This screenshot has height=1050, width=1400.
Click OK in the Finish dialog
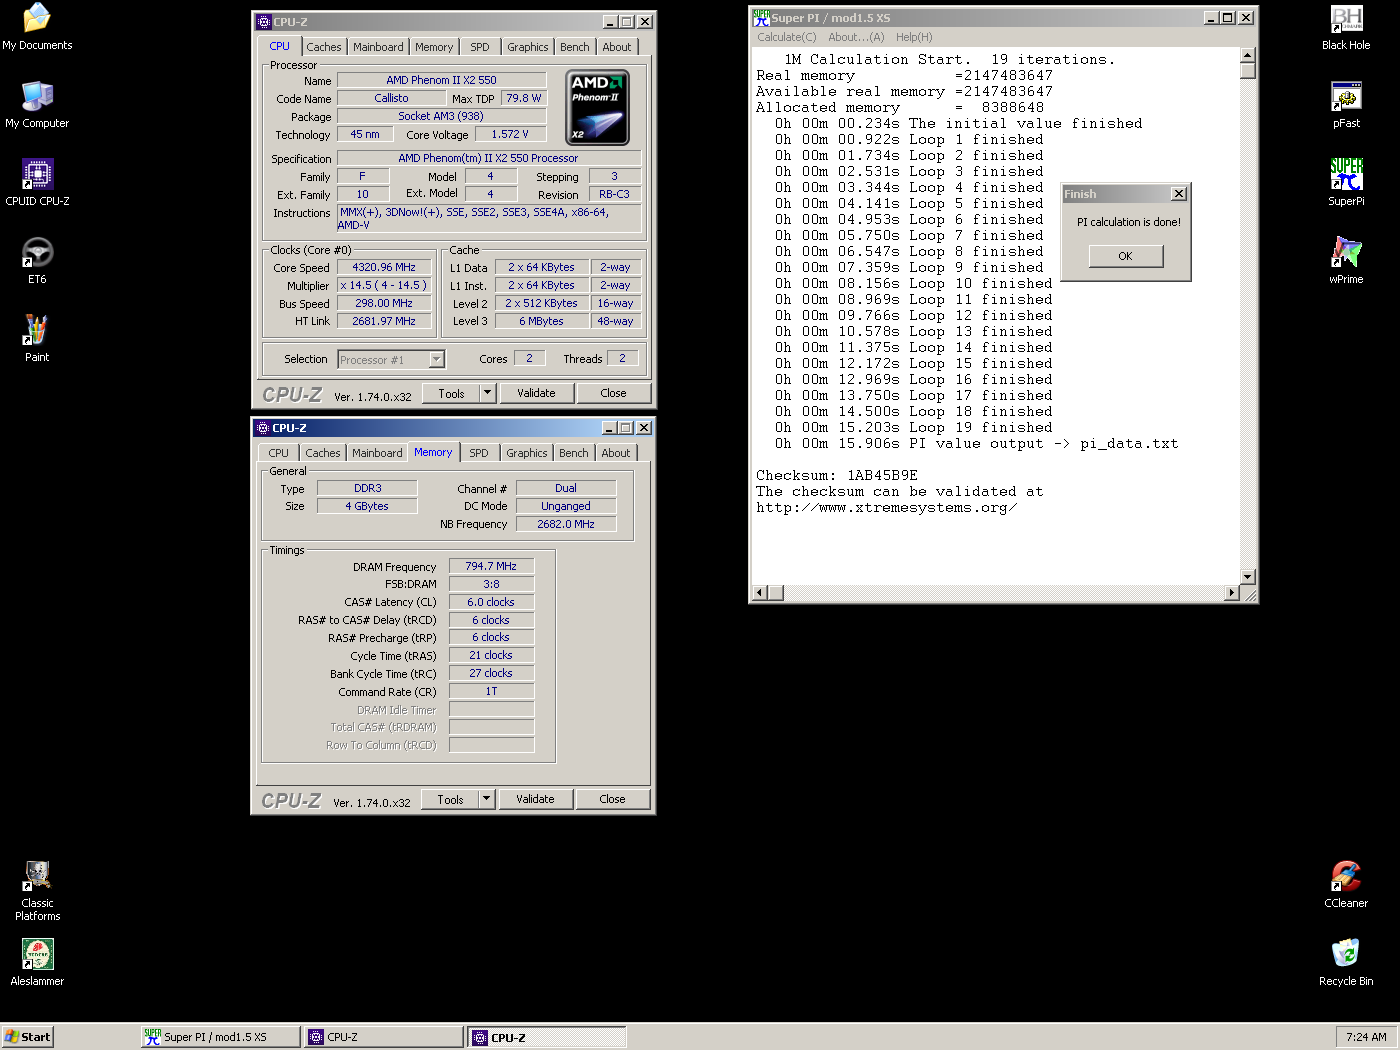[x=1126, y=256]
